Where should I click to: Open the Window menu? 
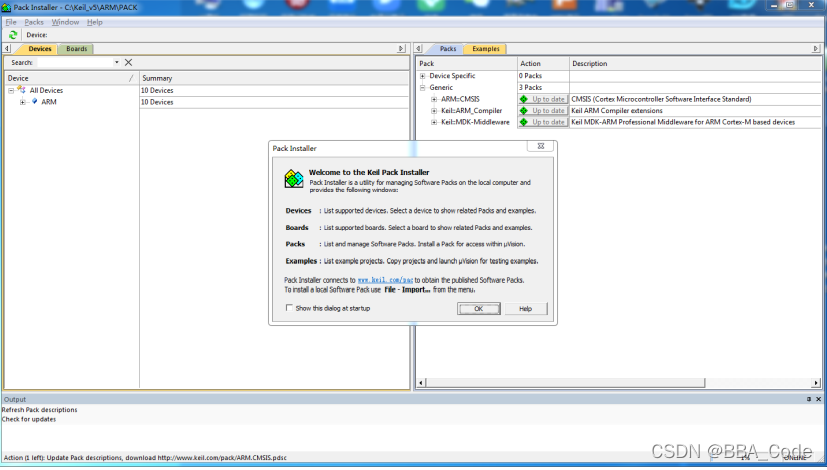pos(65,22)
